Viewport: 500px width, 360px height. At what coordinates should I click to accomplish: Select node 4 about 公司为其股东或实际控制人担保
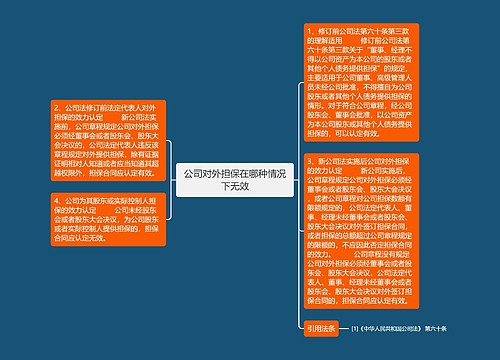[x=108, y=219]
